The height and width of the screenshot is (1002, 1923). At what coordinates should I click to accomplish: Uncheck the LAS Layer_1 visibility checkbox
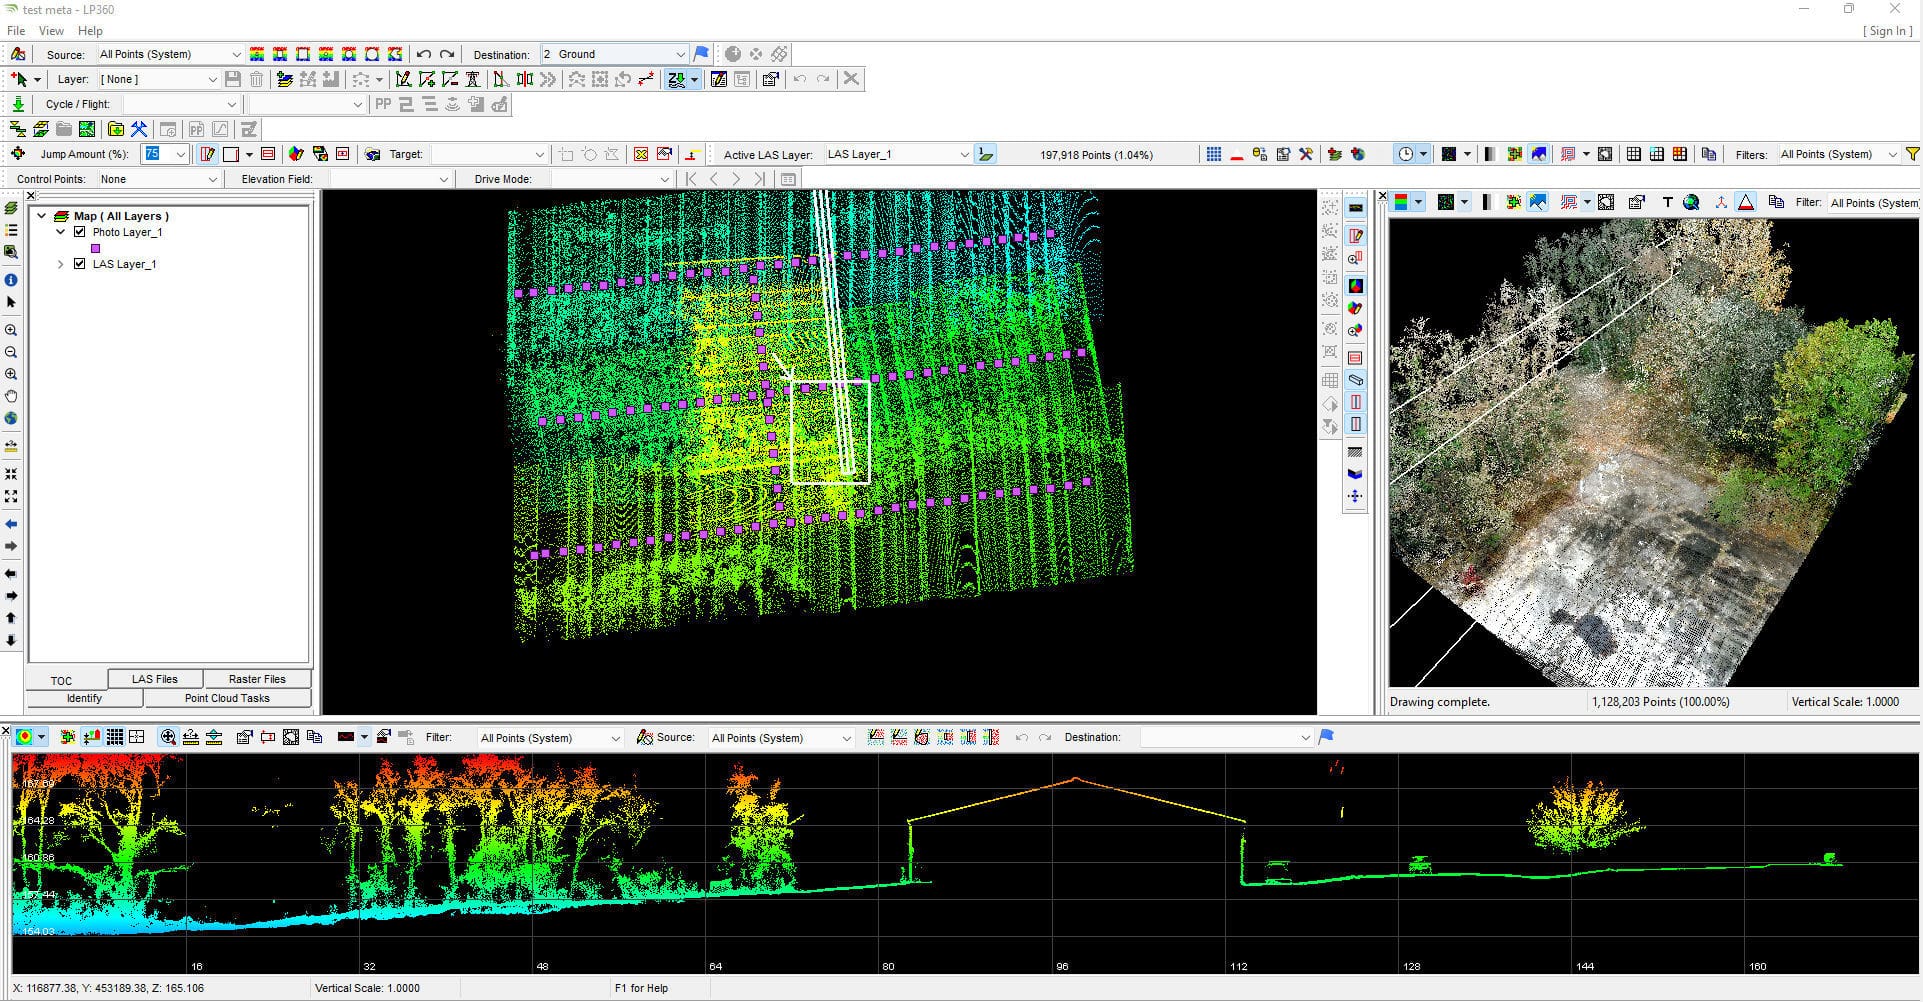click(80, 264)
